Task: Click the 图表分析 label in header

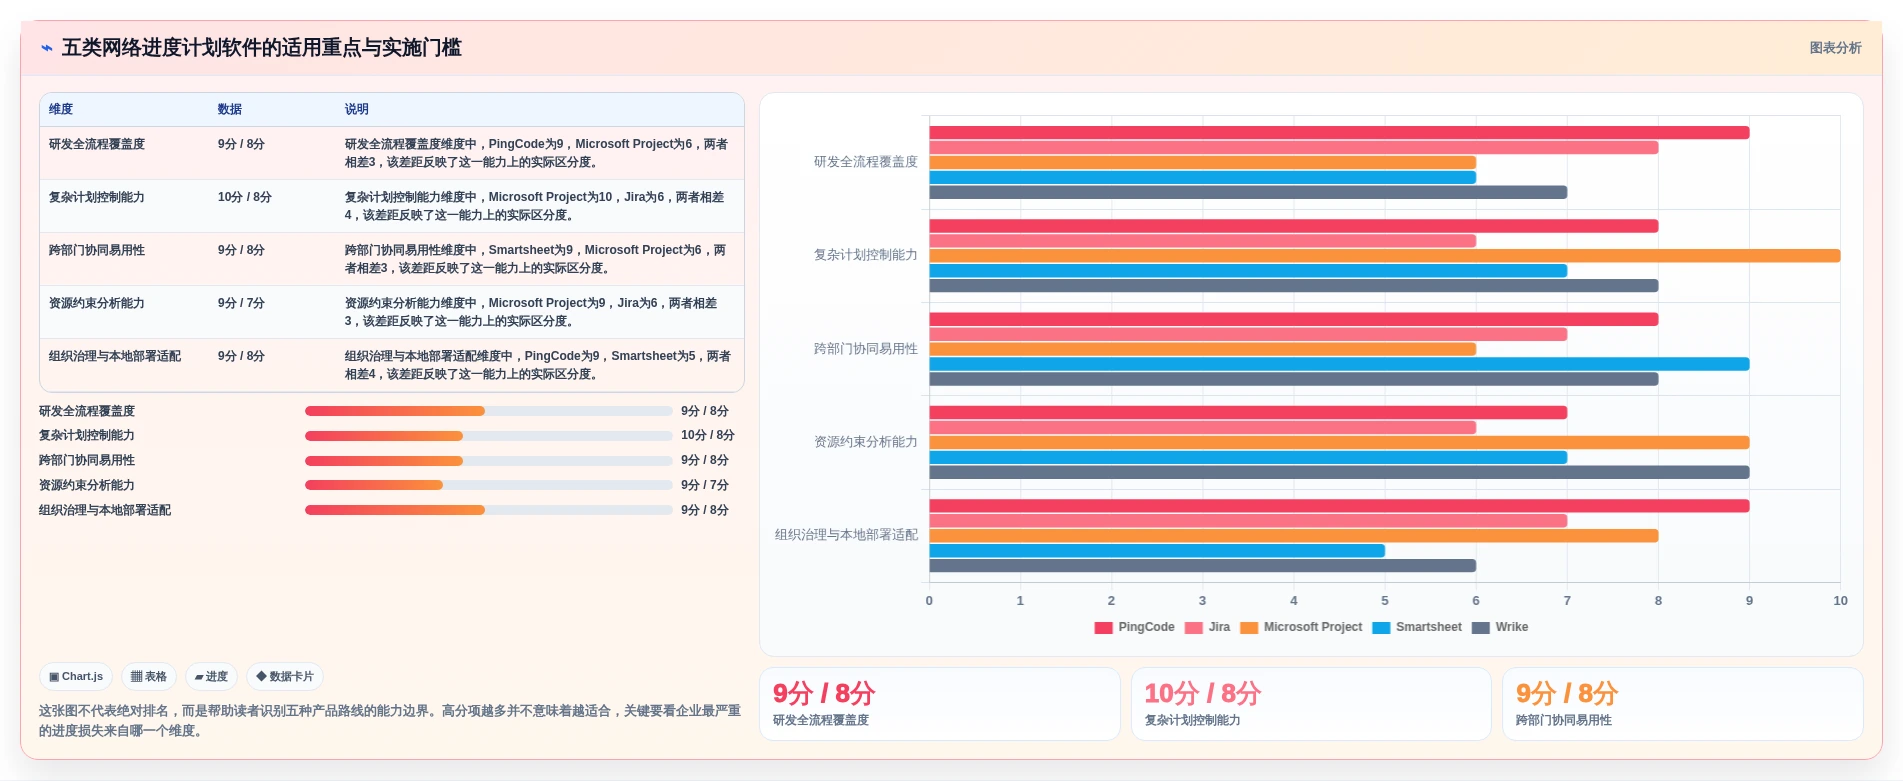Action: (x=1835, y=48)
